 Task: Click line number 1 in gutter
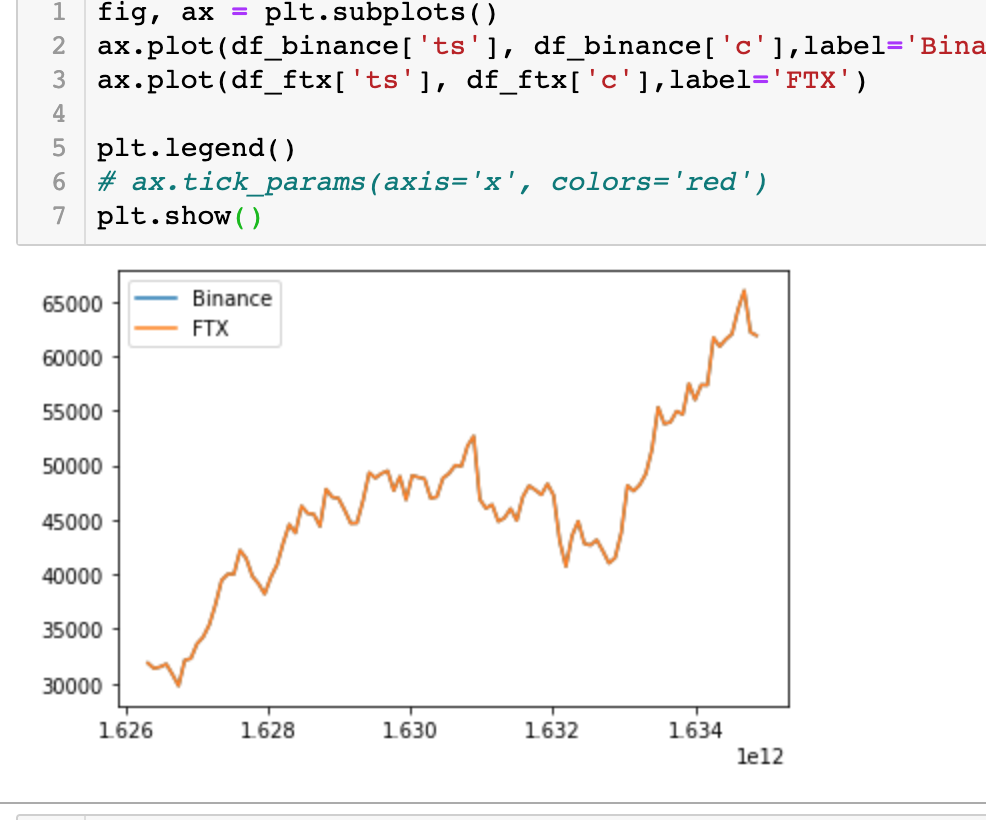click(58, 12)
